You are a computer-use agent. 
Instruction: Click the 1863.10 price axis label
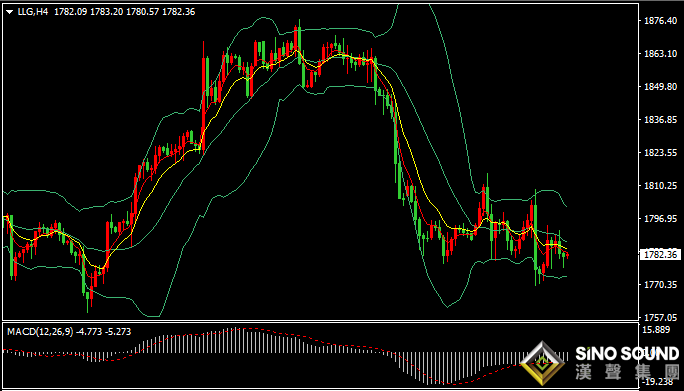click(660, 54)
